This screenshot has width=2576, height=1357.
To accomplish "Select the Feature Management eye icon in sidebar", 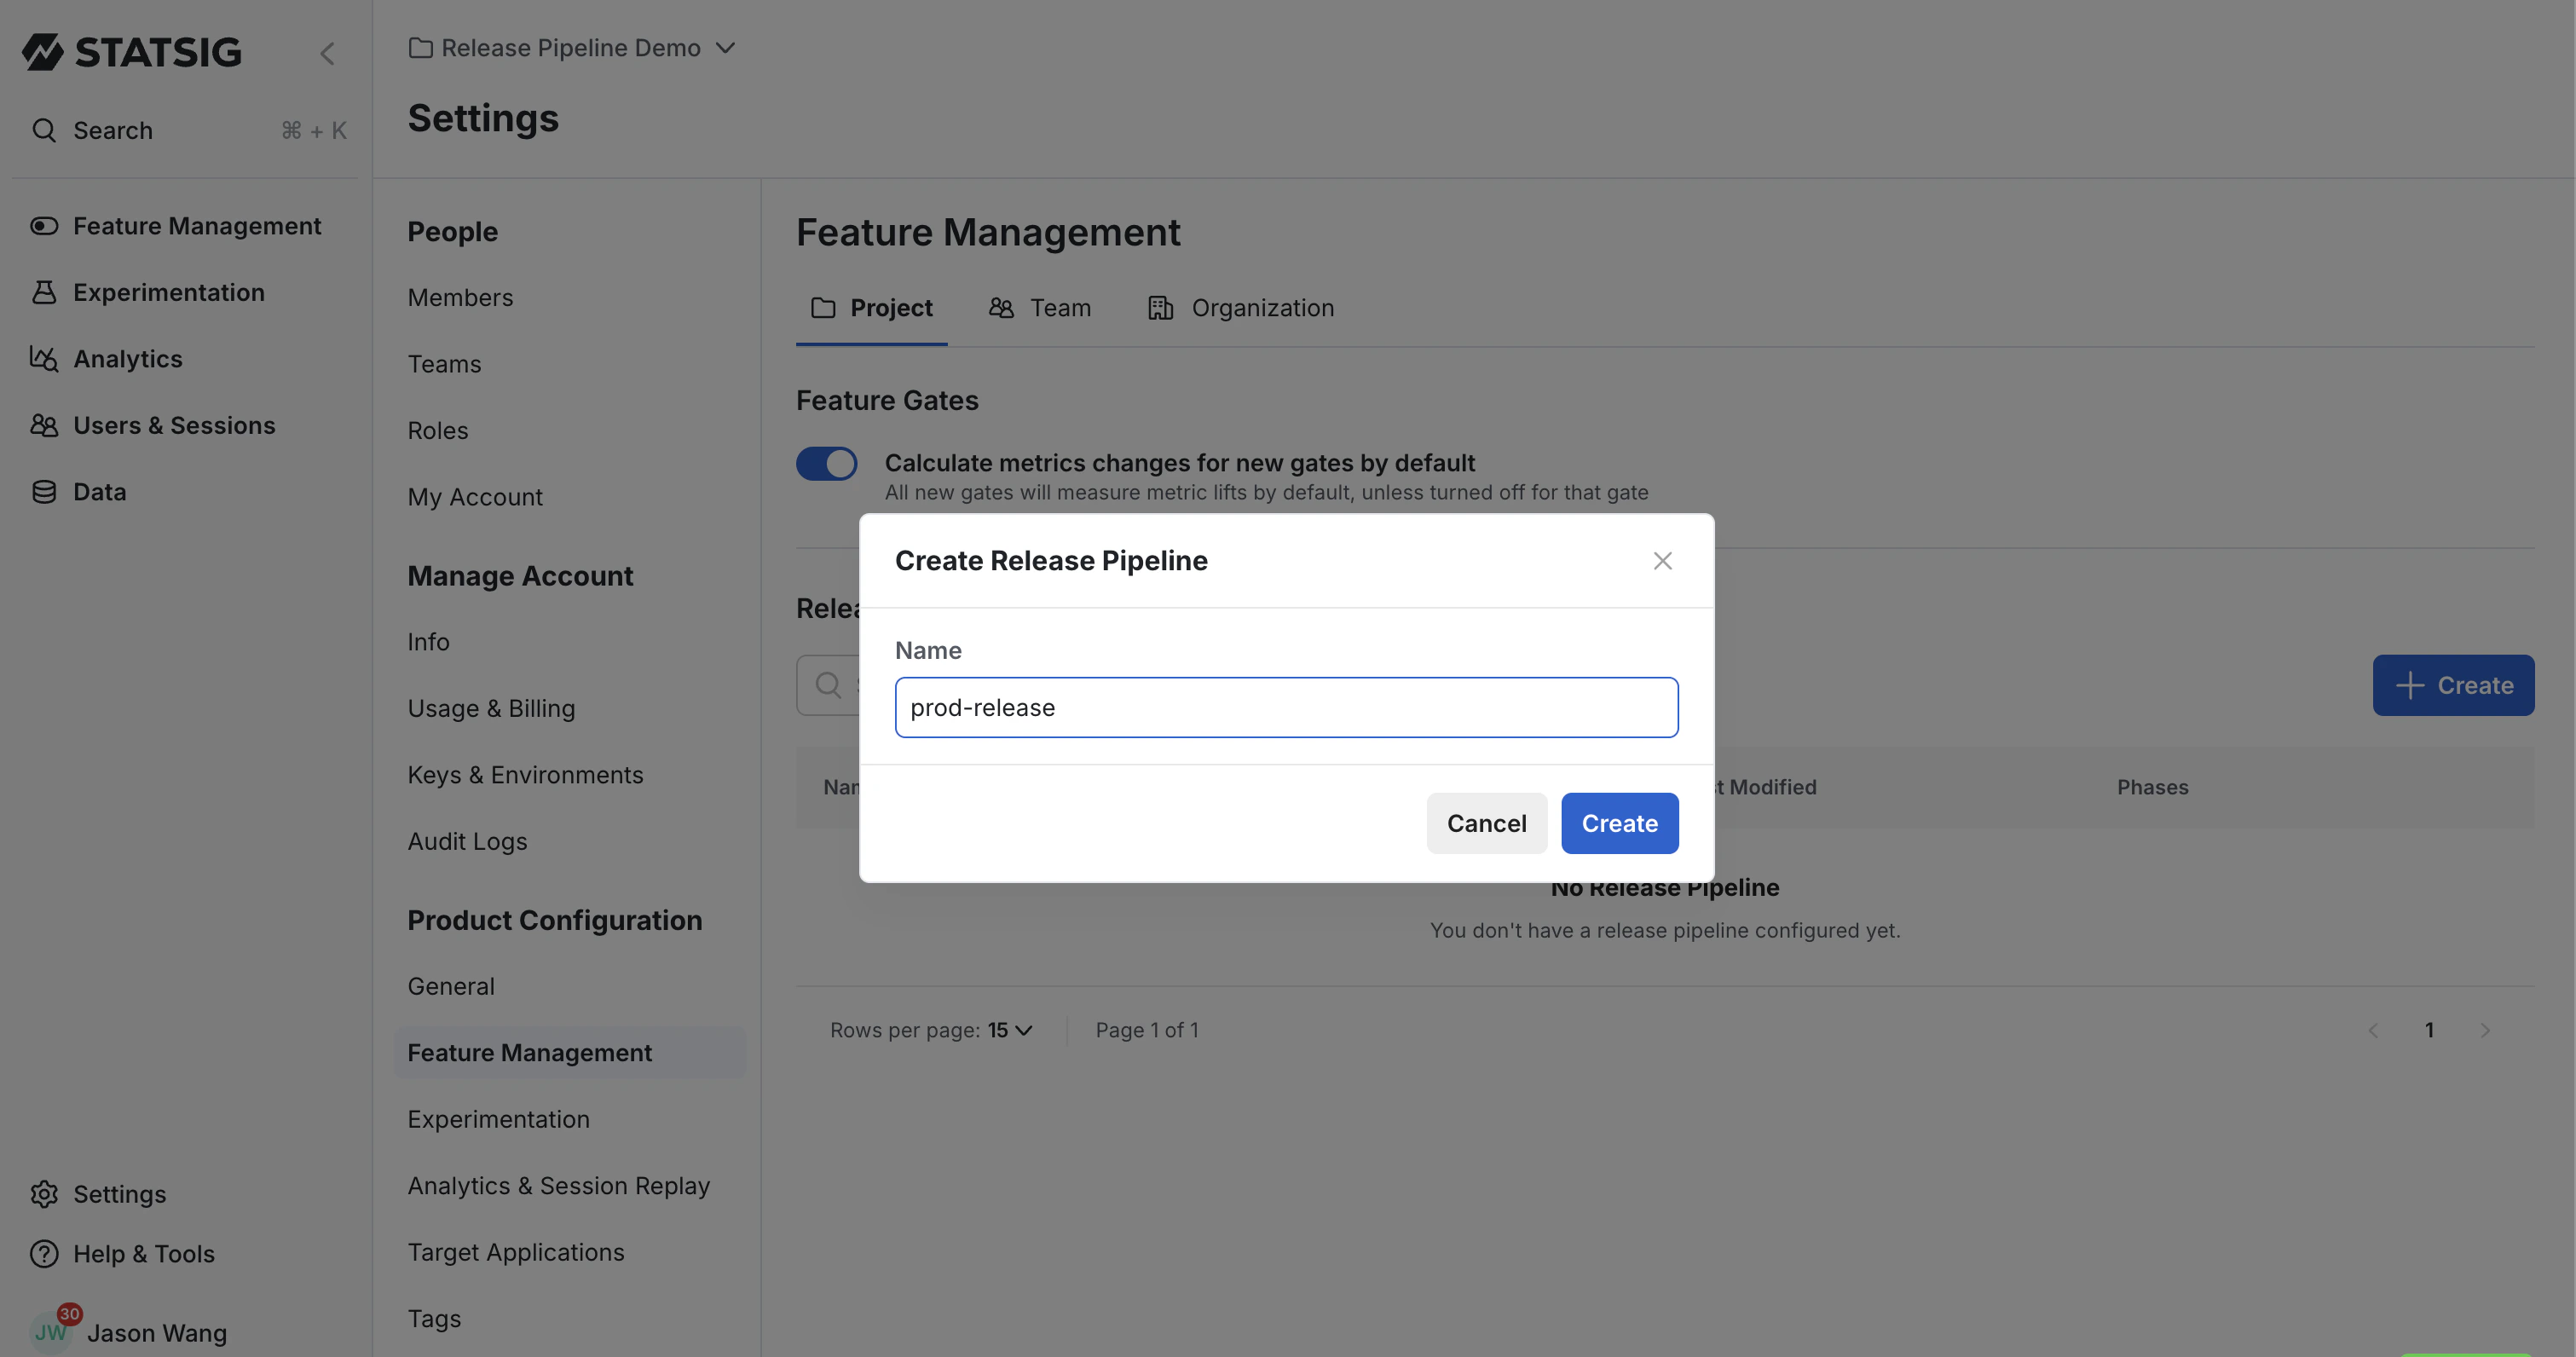I will pos(44,225).
